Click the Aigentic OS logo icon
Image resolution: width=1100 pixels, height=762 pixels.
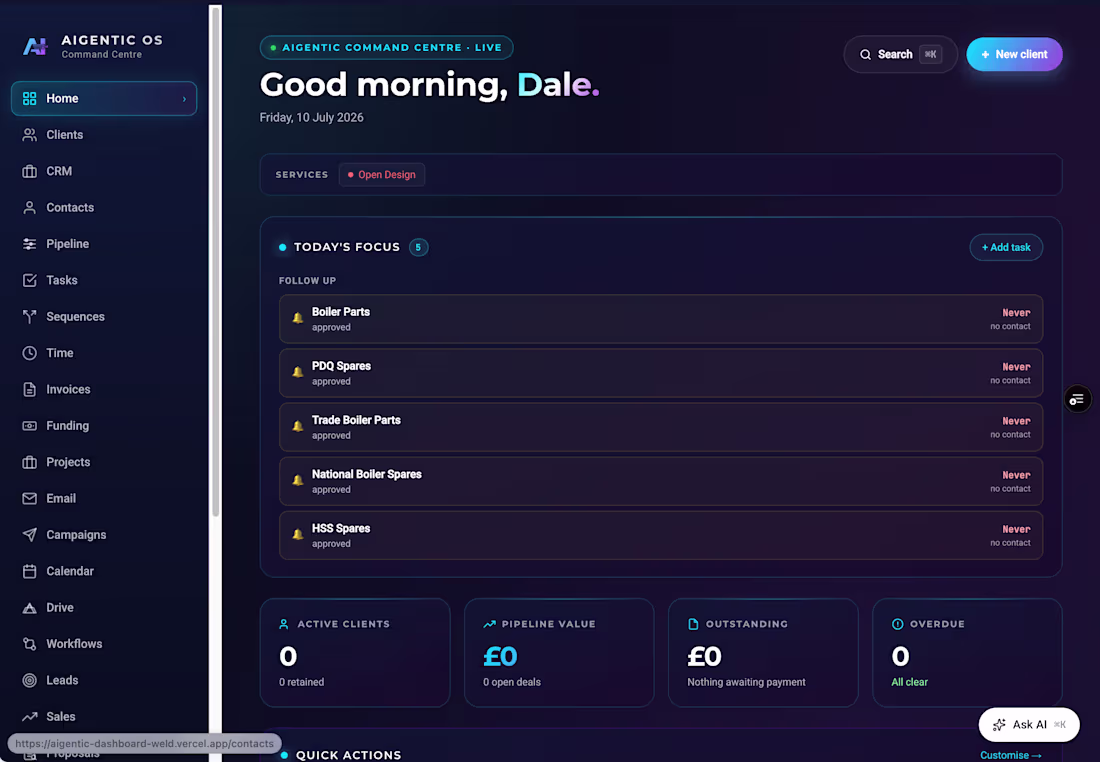(x=34, y=46)
